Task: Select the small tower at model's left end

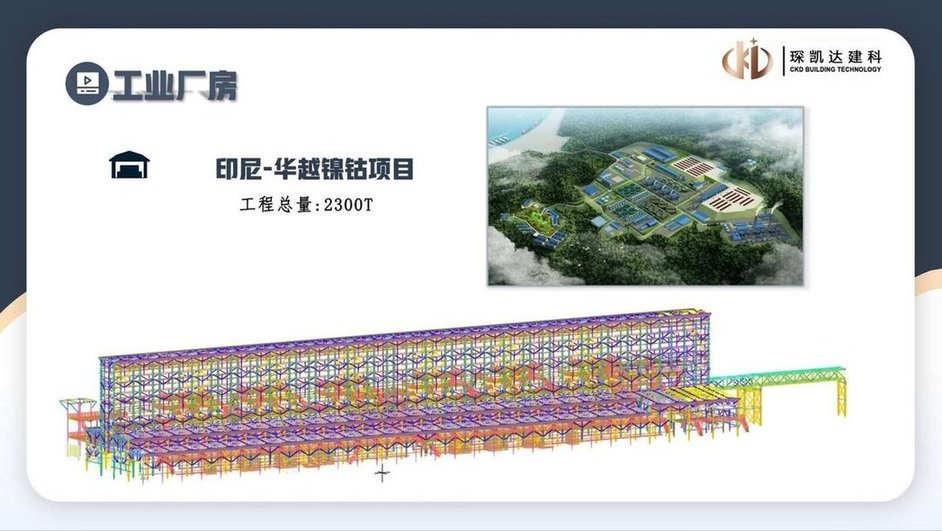Action: pyautogui.click(x=76, y=420)
